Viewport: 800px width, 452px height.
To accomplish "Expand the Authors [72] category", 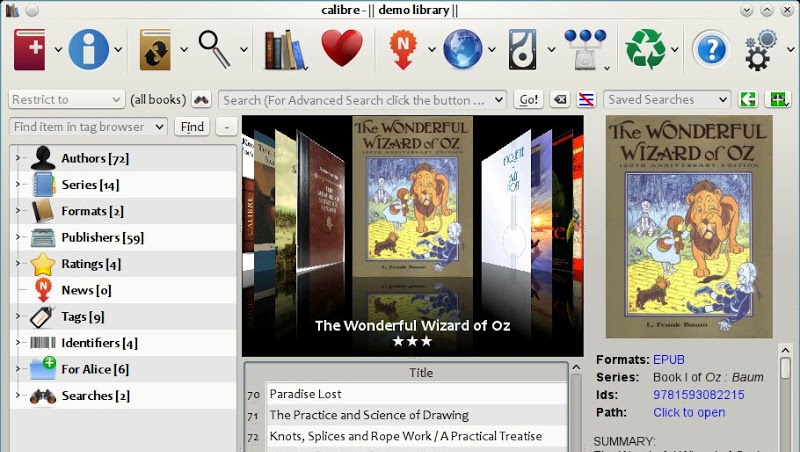I will tap(17, 158).
